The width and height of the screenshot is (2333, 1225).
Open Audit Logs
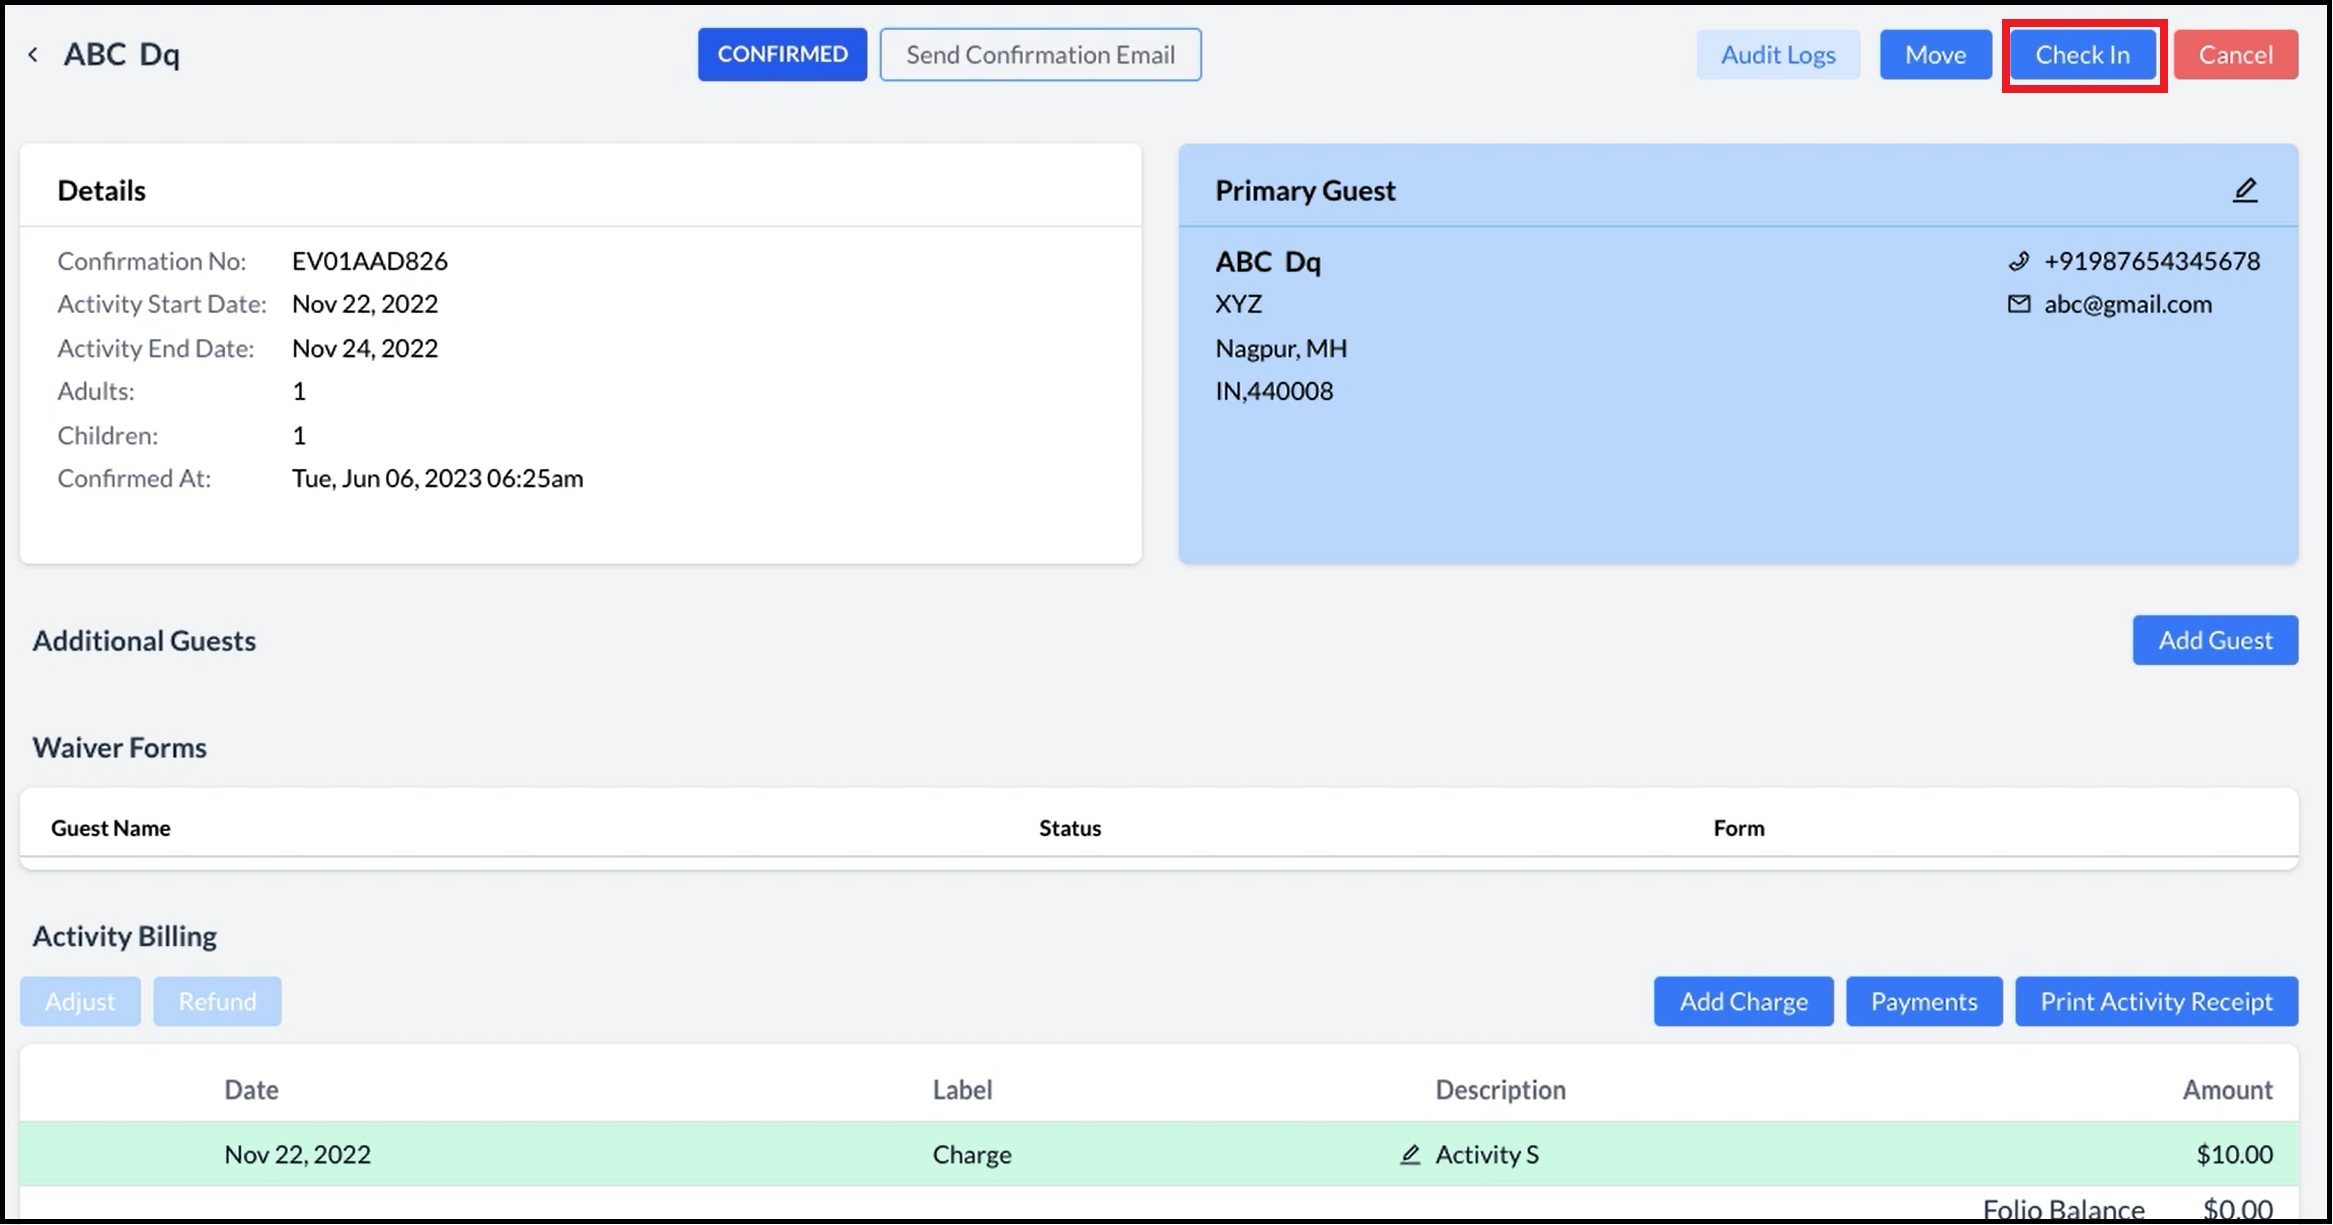point(1777,55)
